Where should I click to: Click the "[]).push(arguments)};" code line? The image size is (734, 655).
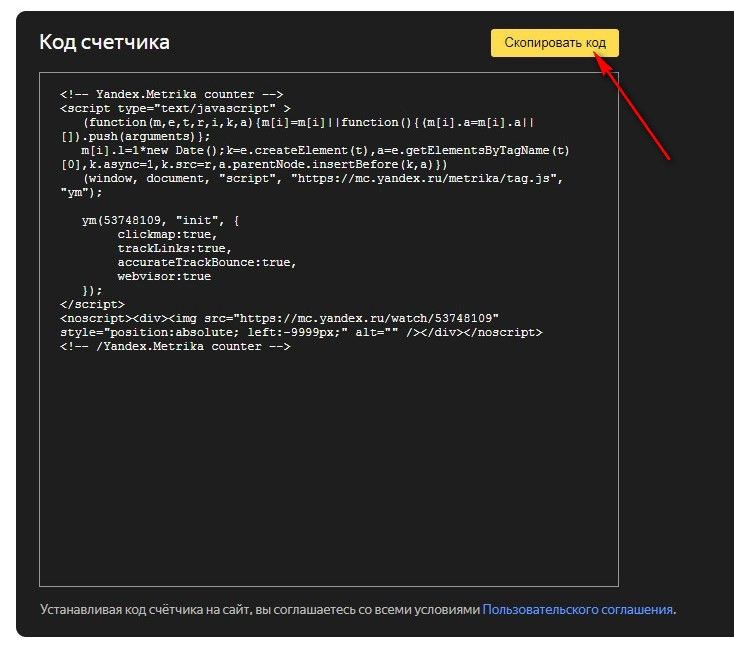(x=135, y=136)
